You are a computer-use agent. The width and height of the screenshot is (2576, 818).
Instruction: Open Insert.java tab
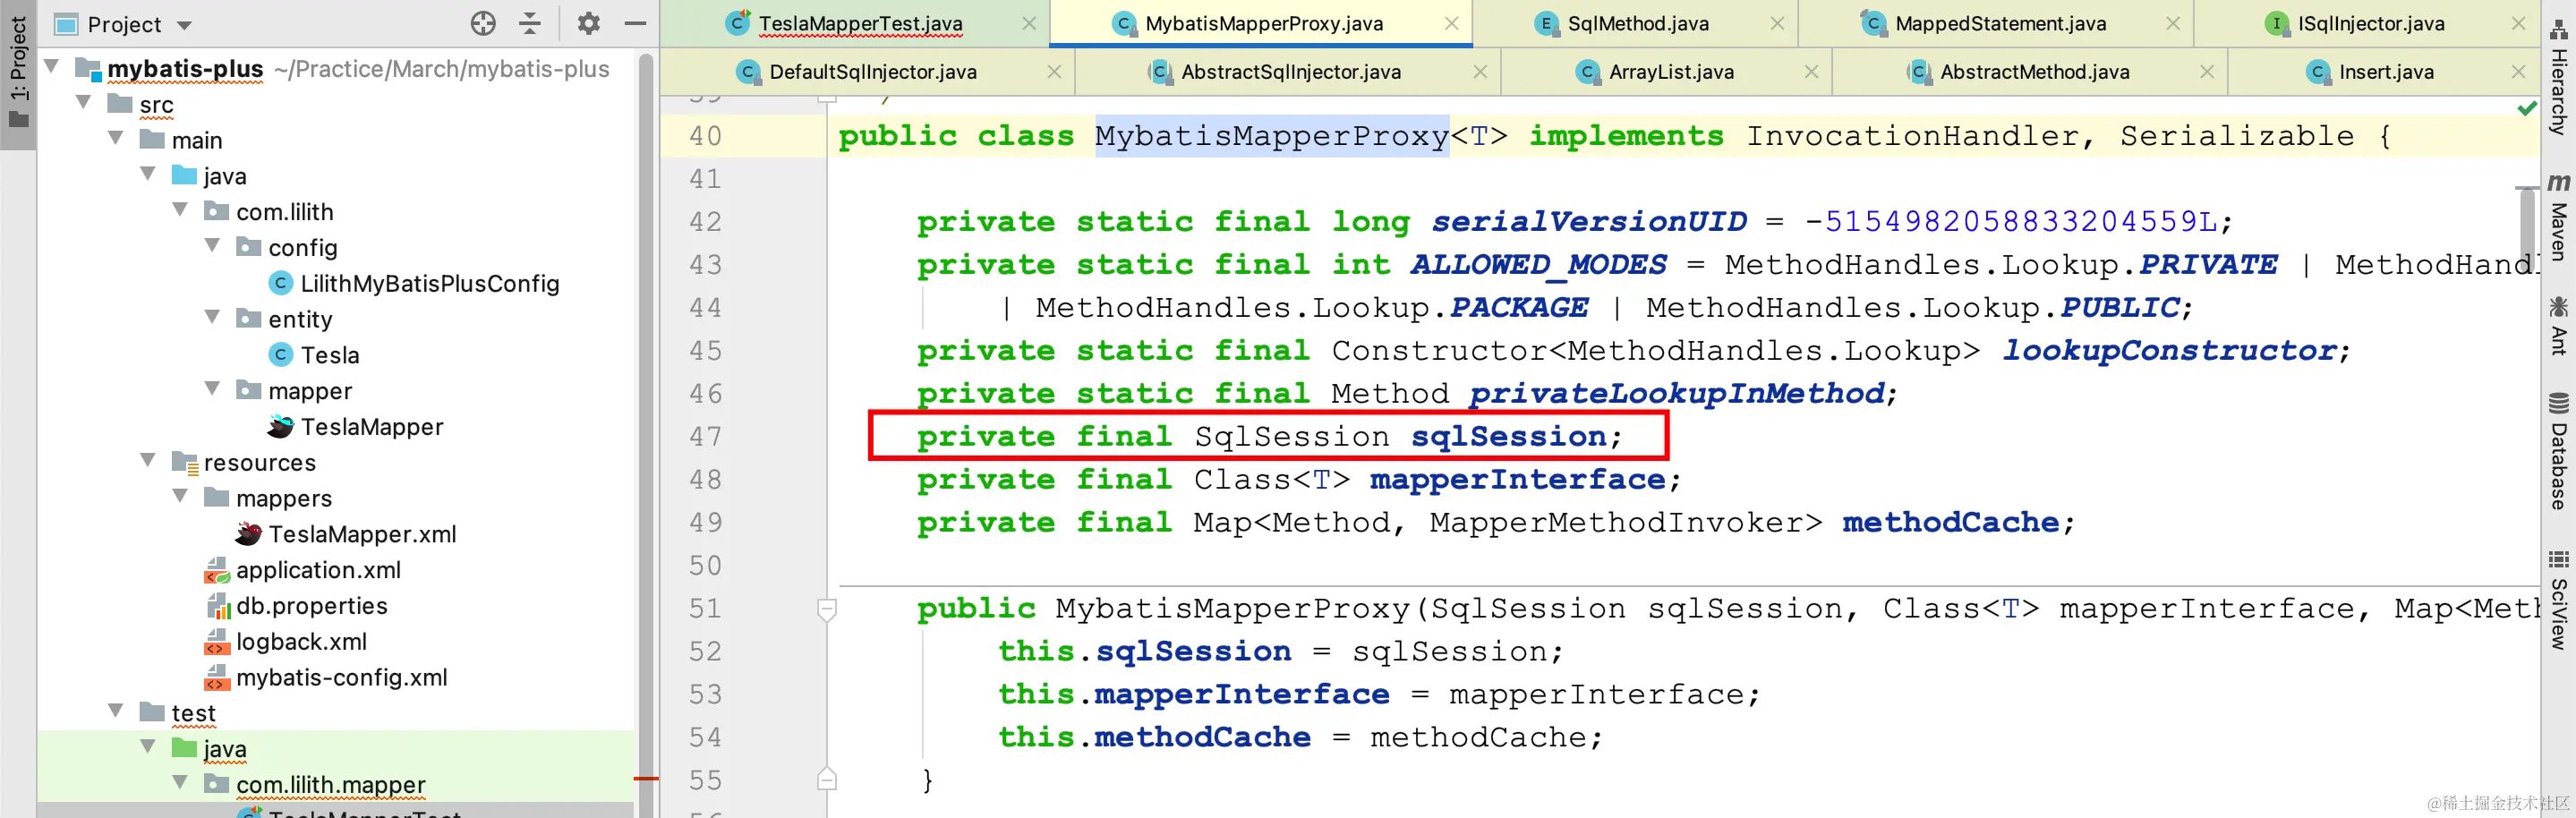click(x=2385, y=72)
